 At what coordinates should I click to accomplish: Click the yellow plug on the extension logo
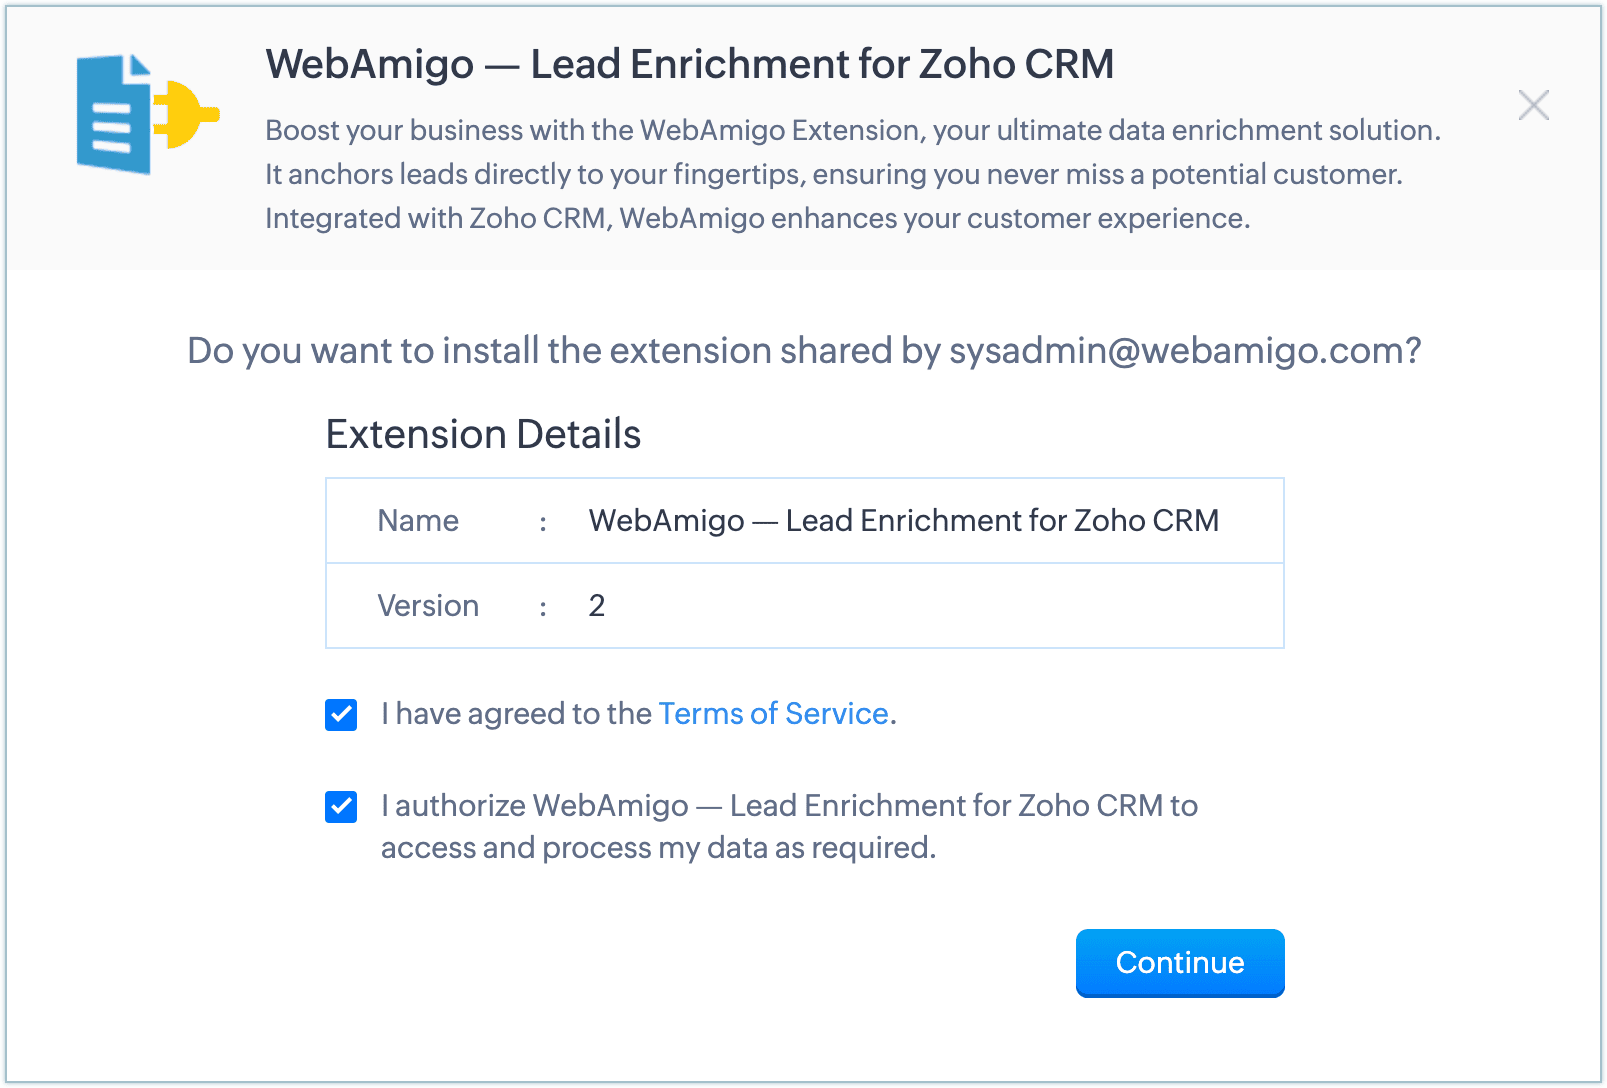(x=188, y=113)
